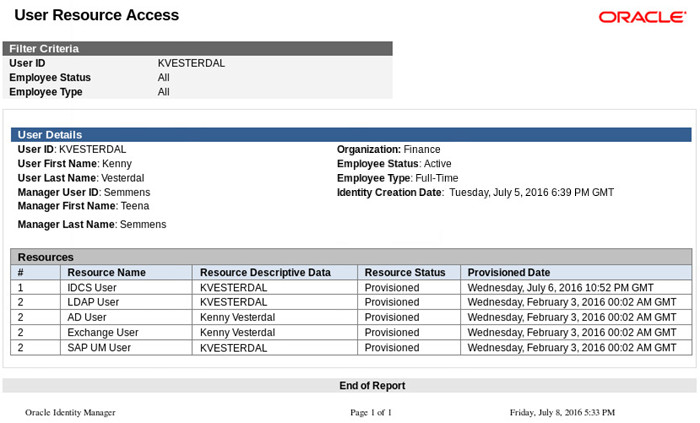Click the User Resource Access title

point(96,15)
